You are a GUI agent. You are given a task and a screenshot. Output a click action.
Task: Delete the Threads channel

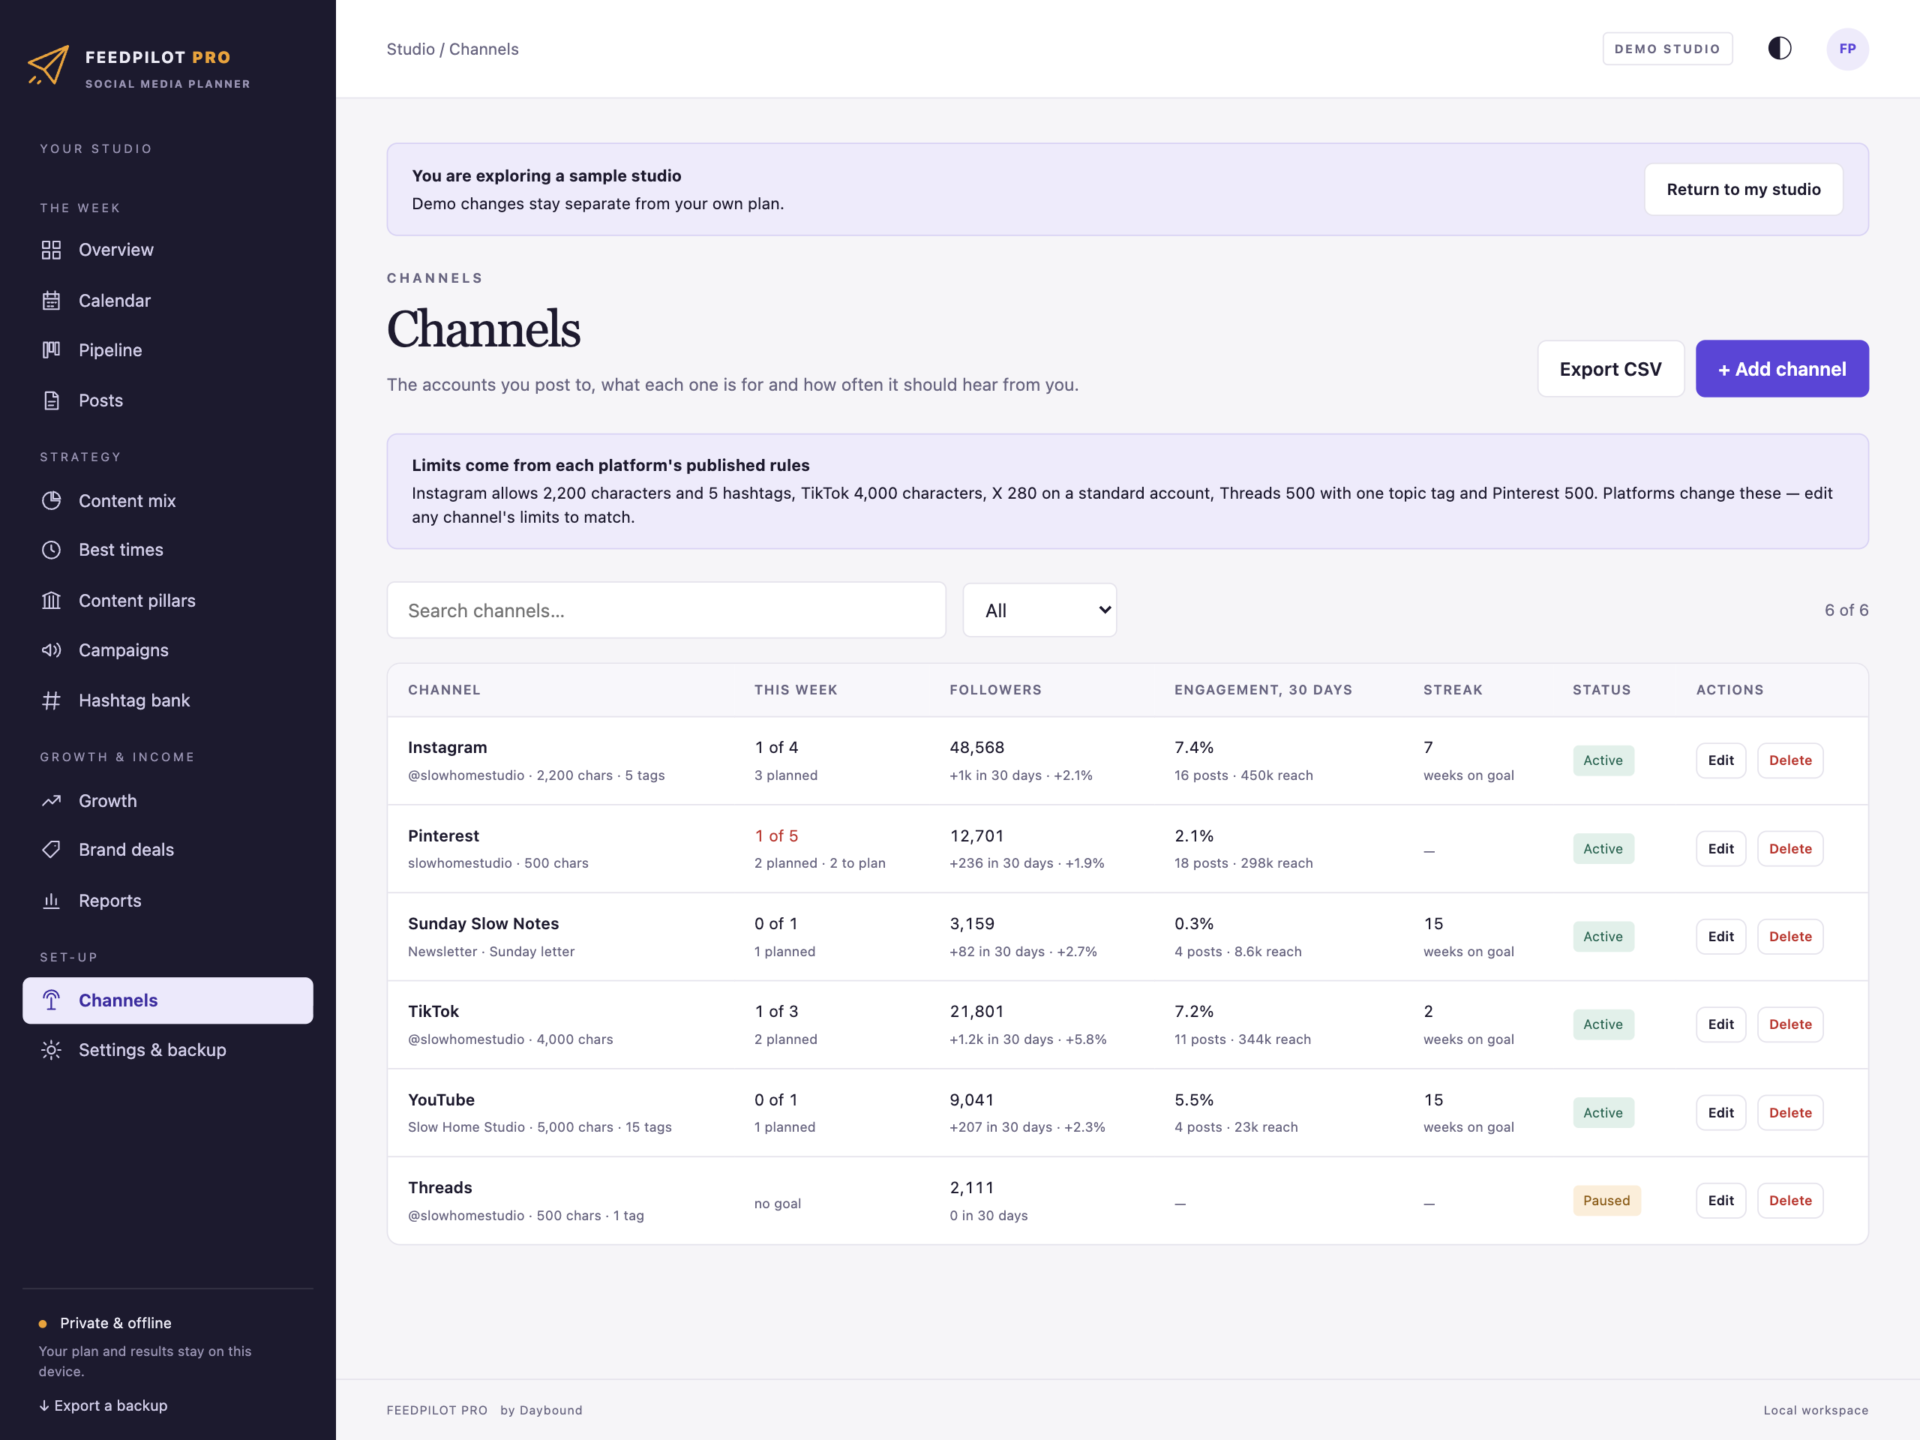(1790, 1200)
